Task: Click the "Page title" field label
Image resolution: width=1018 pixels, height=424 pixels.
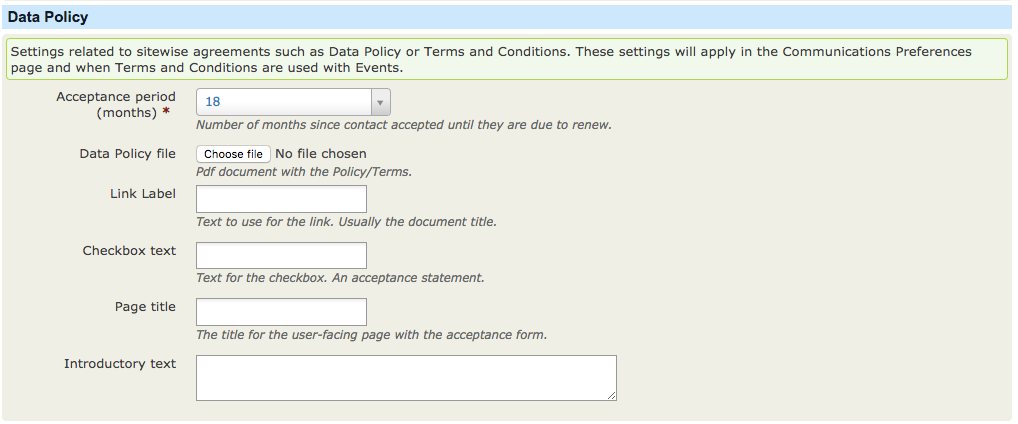Action: pyautogui.click(x=145, y=307)
